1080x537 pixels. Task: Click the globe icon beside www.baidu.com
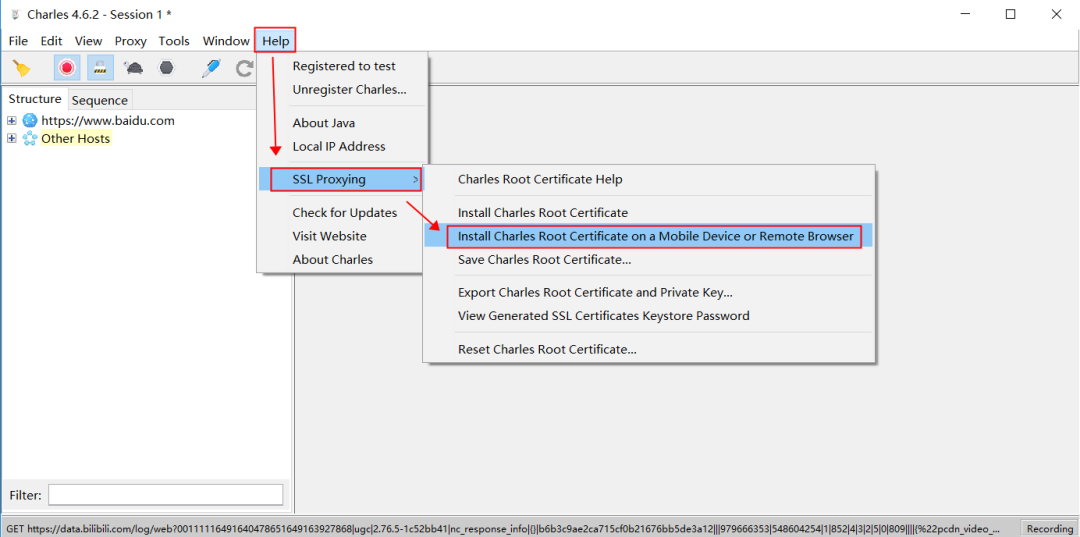pos(30,120)
